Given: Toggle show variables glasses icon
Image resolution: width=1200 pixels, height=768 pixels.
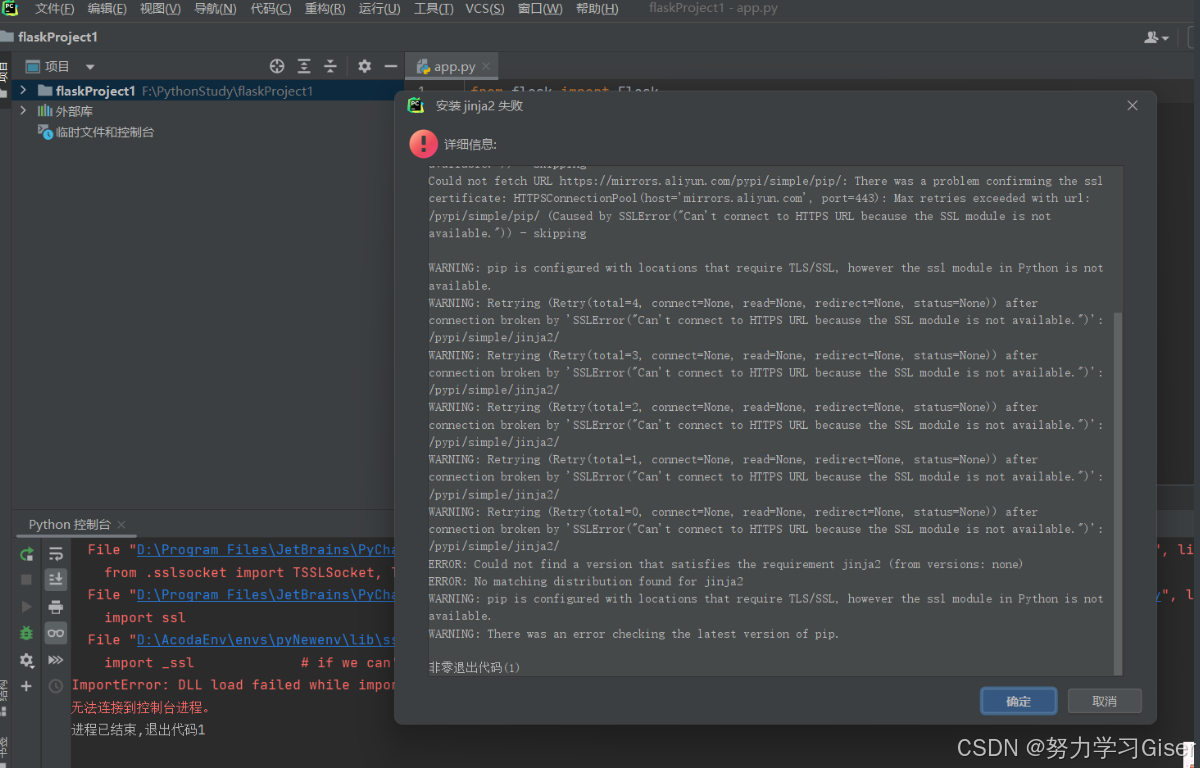Looking at the screenshot, I should click(x=56, y=633).
